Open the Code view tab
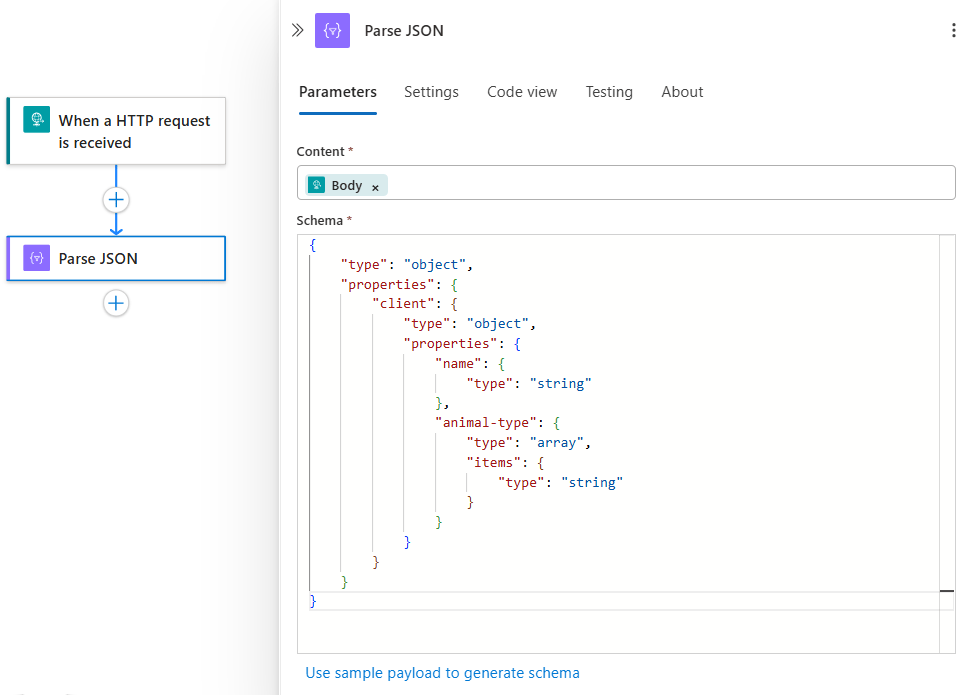 point(522,91)
